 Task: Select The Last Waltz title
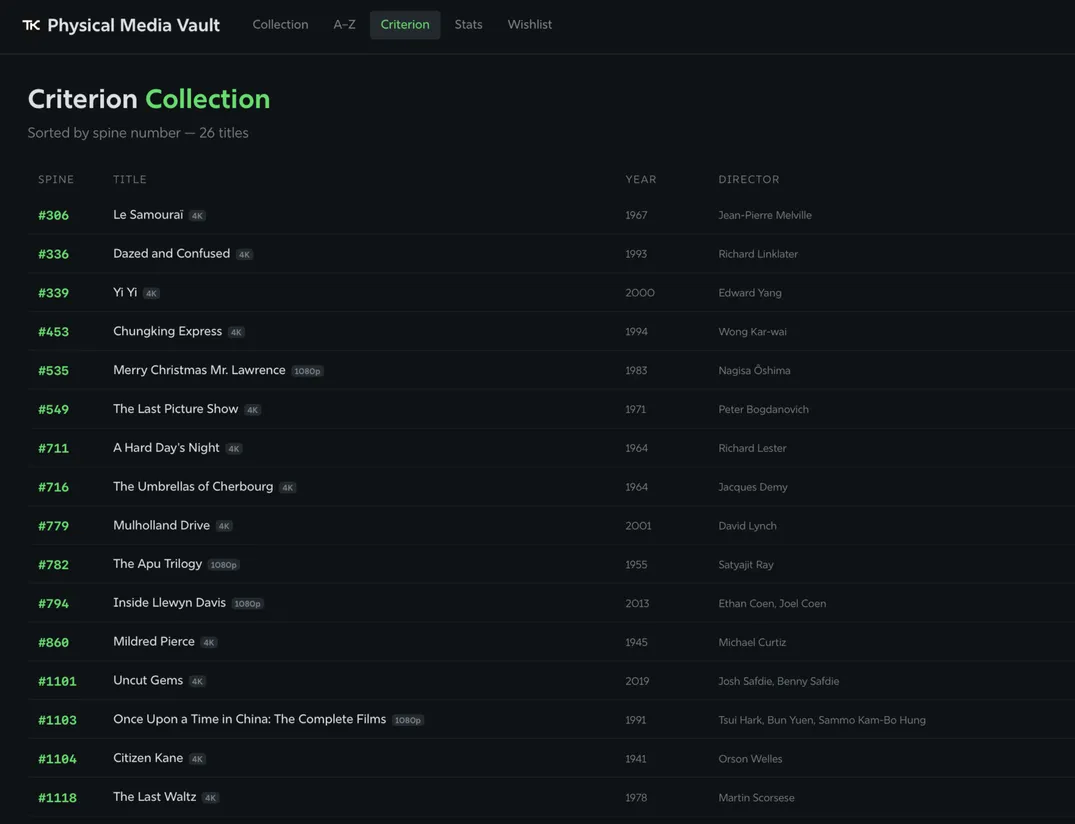[154, 797]
